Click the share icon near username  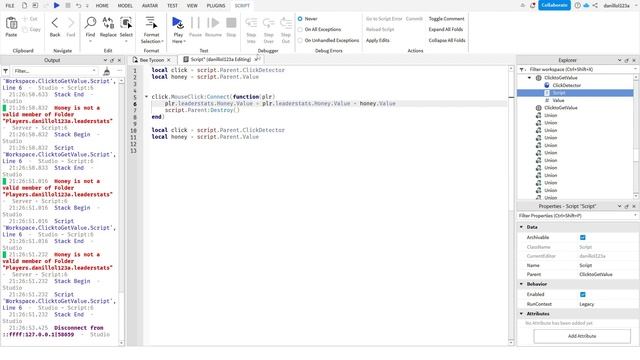[x=595, y=5]
